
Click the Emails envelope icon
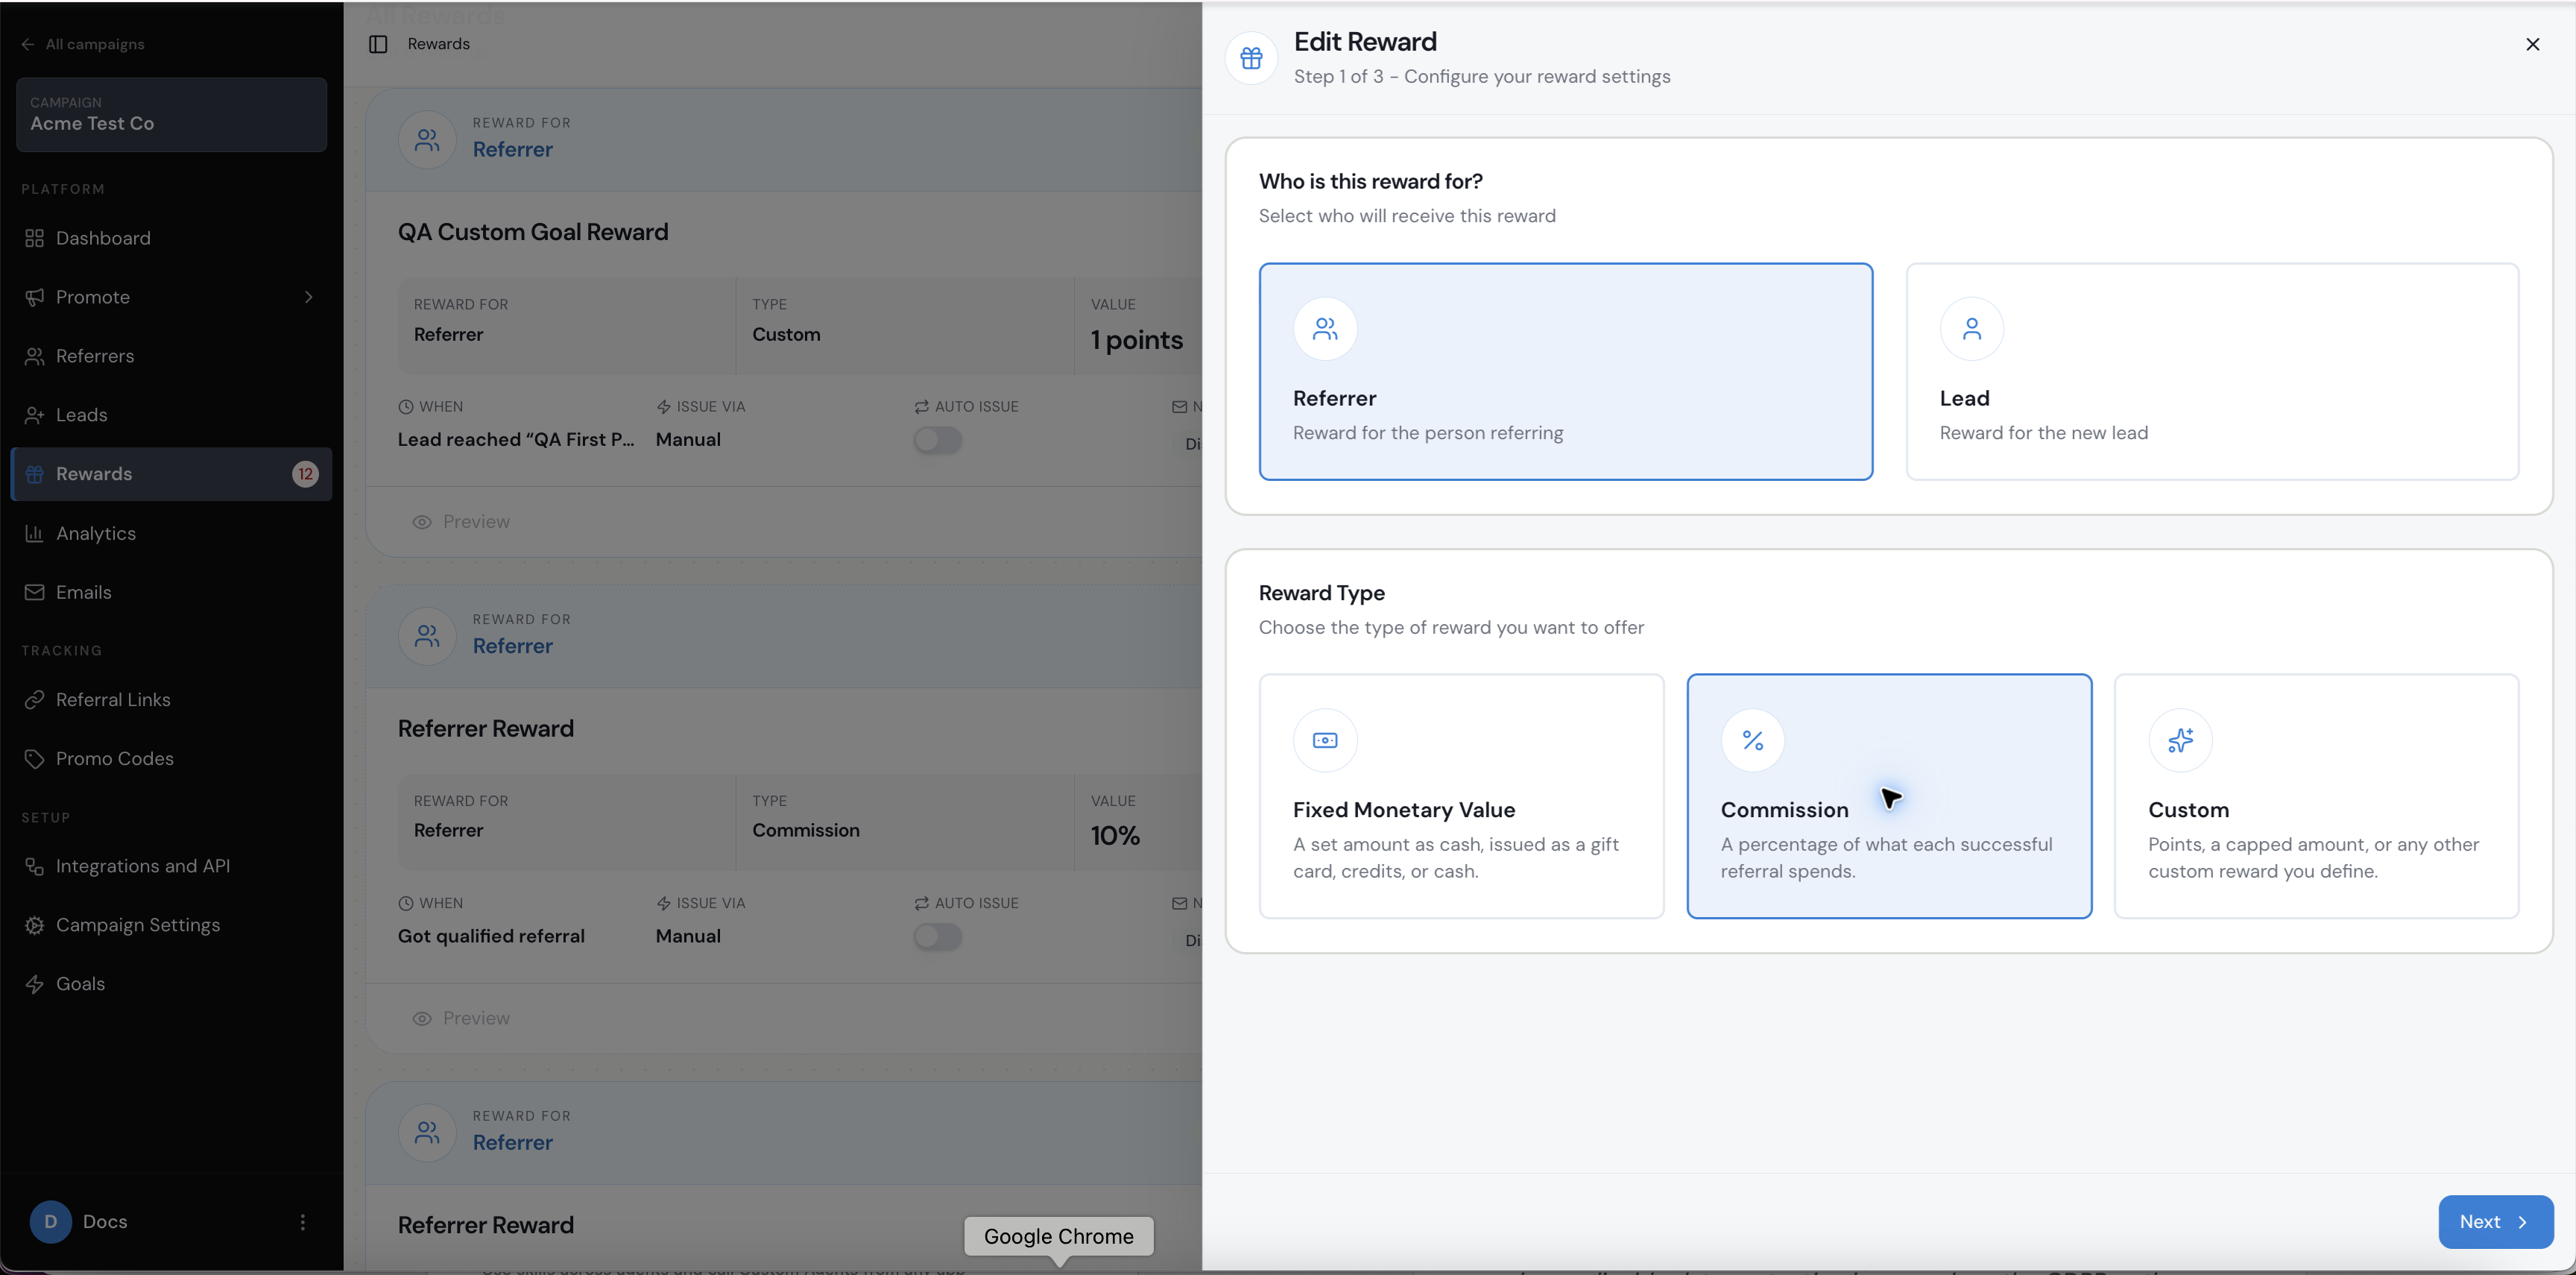[x=34, y=592]
